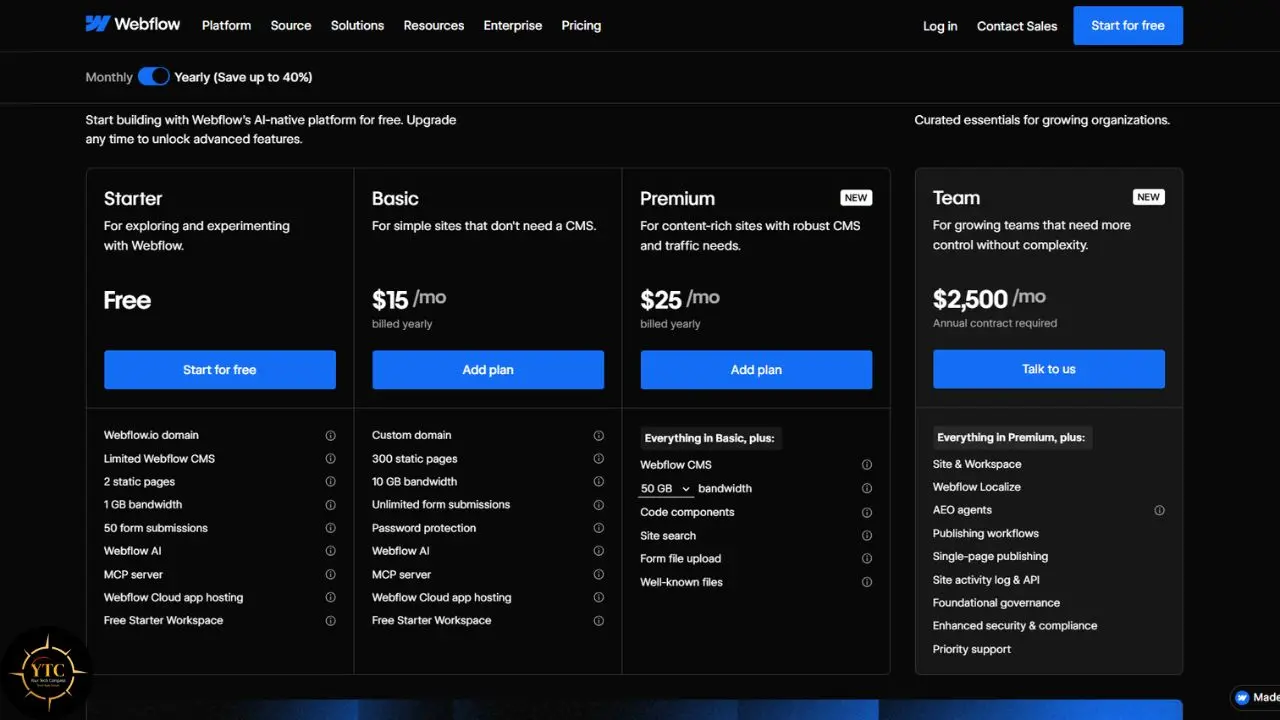Open info for Unlimited form submissions
The height and width of the screenshot is (720, 1280).
coord(598,505)
